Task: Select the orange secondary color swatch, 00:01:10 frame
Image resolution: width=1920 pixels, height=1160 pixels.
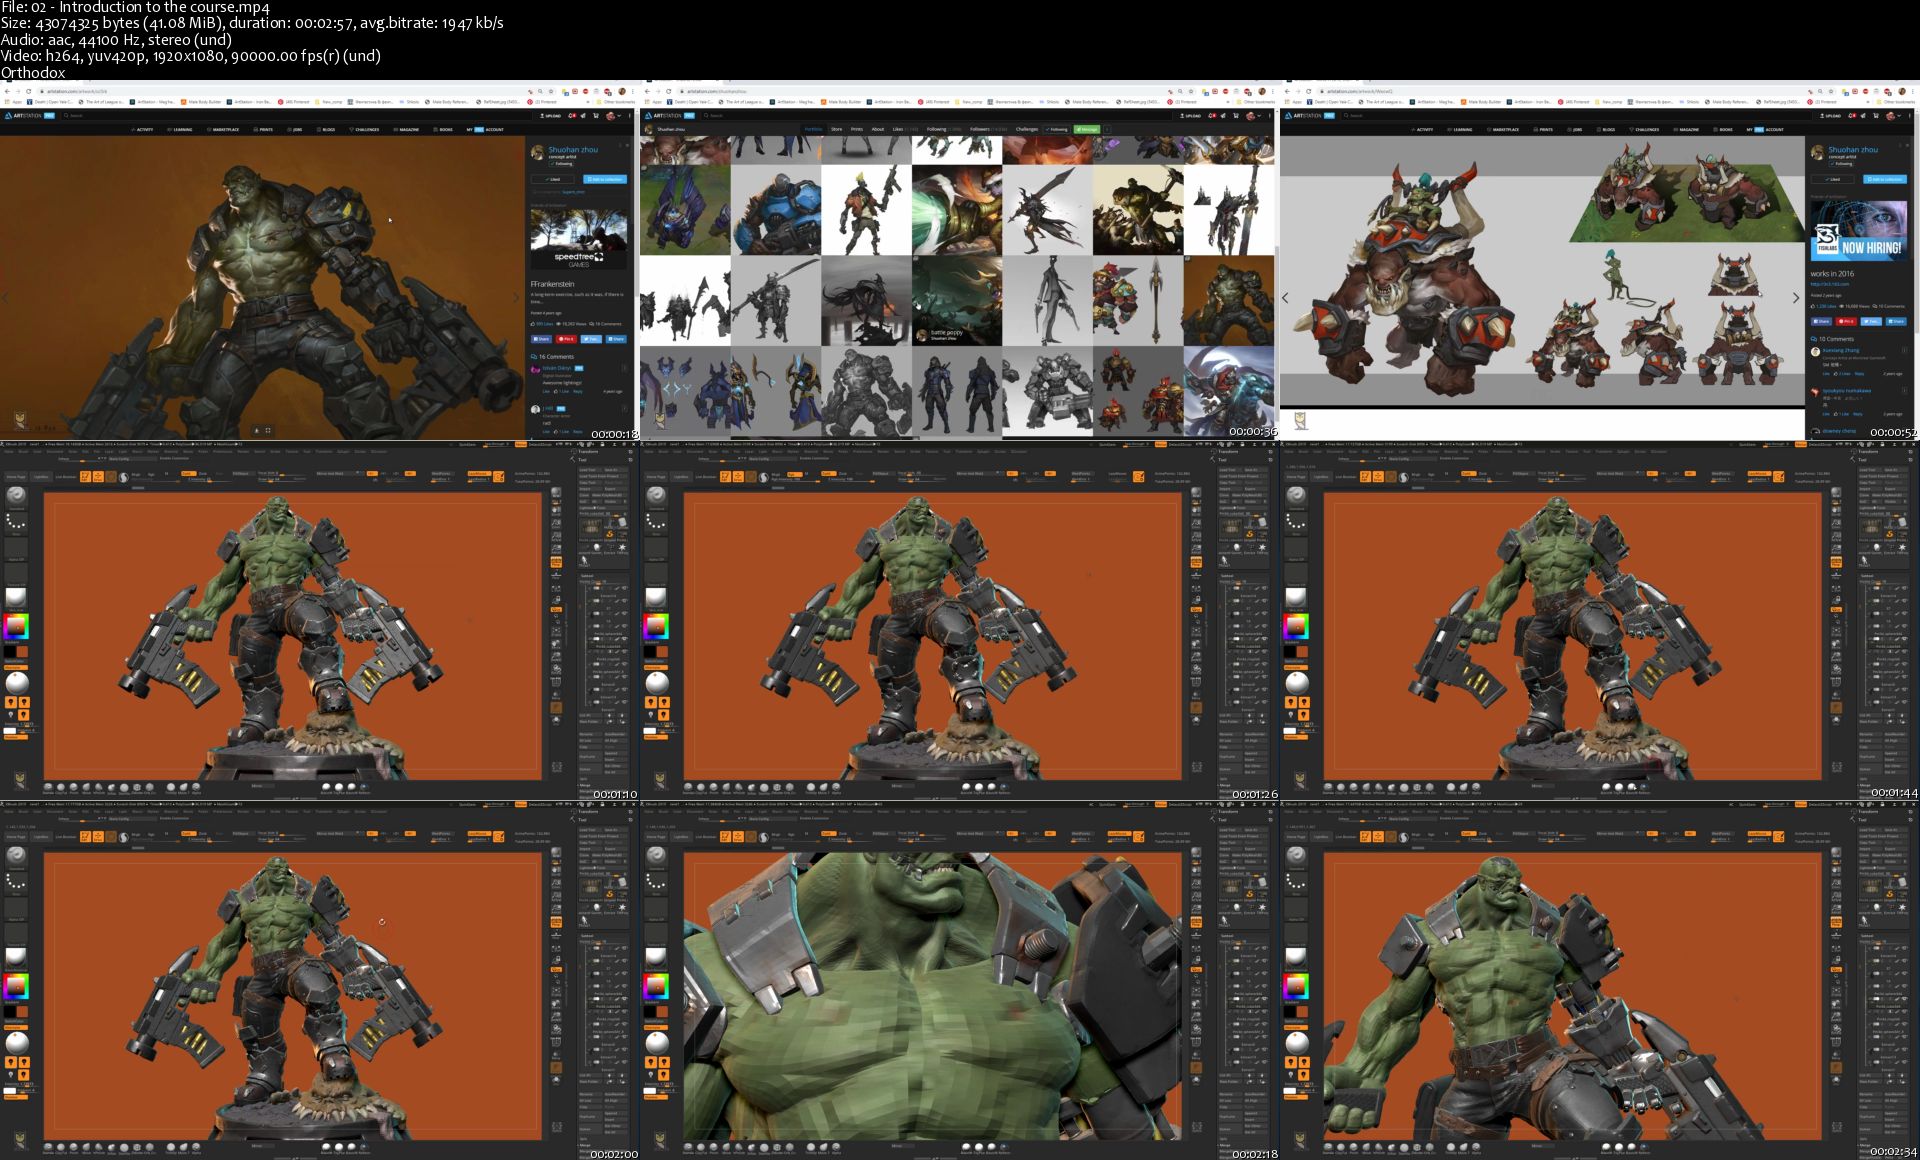Action: [x=22, y=652]
